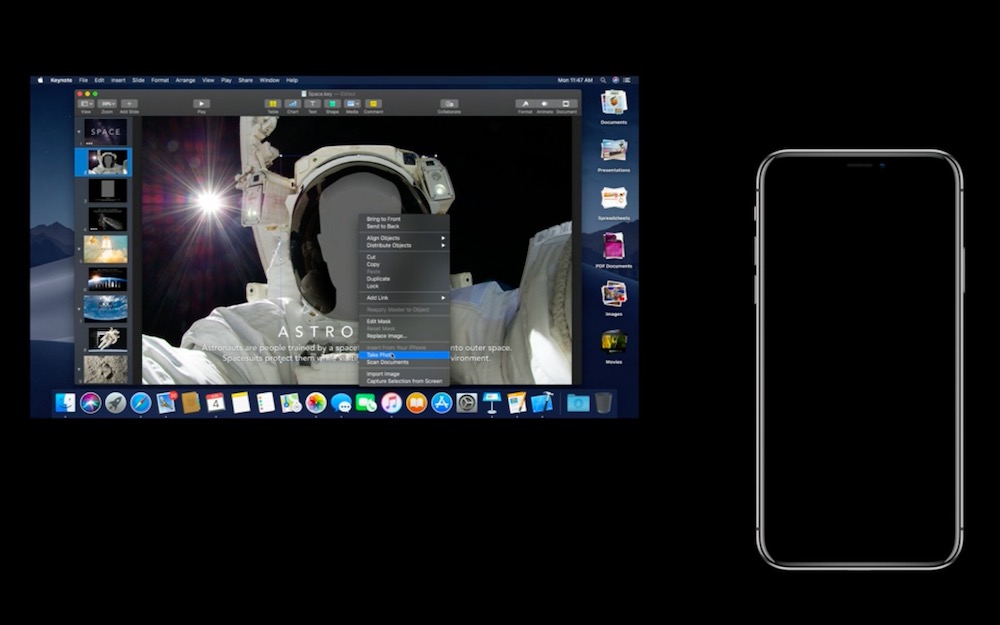Viewport: 1000px width, 625px height.
Task: Open the Zoom level dropdown
Action: pos(107,104)
